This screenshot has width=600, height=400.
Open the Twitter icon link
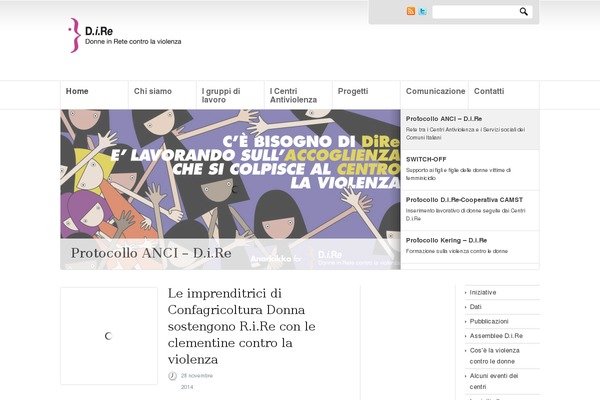[x=422, y=11]
